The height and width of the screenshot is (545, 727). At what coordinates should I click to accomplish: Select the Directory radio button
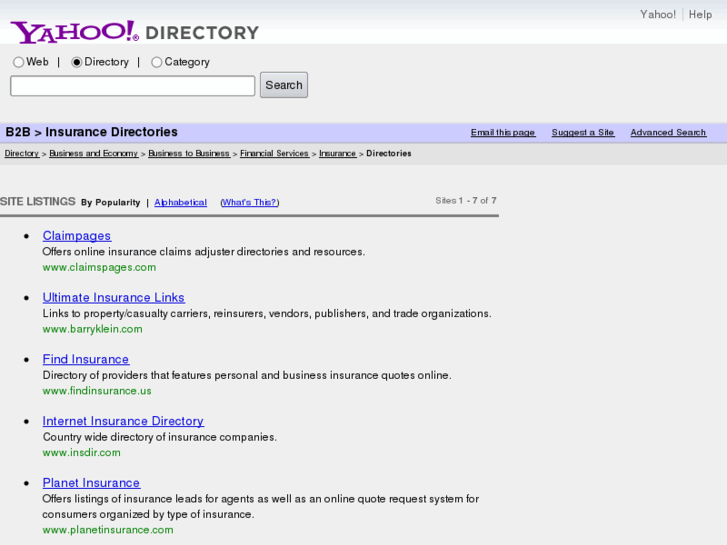click(x=77, y=62)
